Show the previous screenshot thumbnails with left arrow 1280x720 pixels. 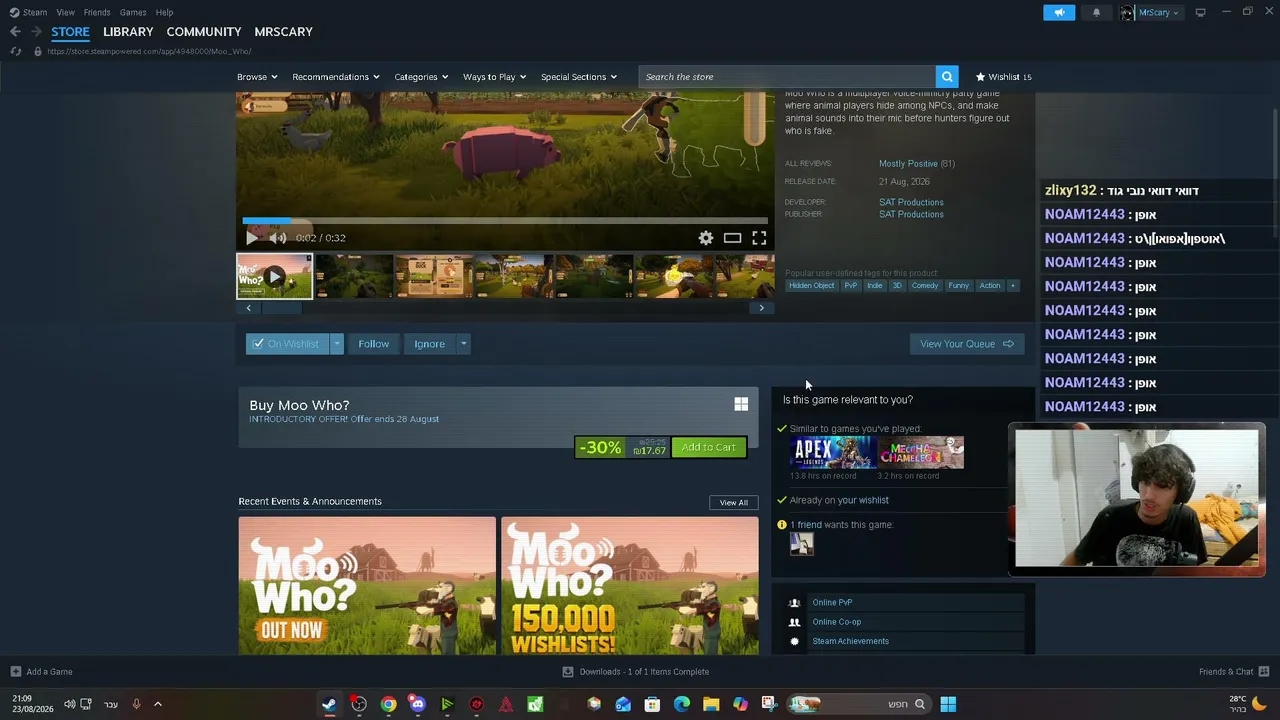(x=249, y=308)
